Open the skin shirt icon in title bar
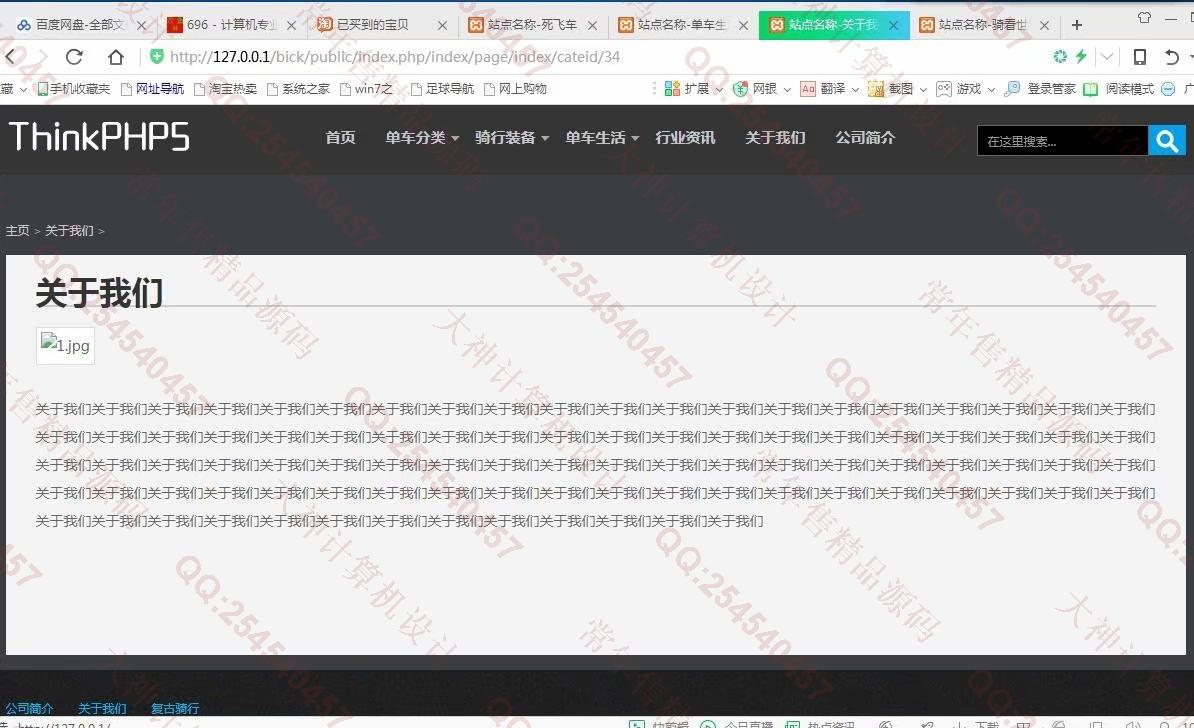 [1144, 17]
